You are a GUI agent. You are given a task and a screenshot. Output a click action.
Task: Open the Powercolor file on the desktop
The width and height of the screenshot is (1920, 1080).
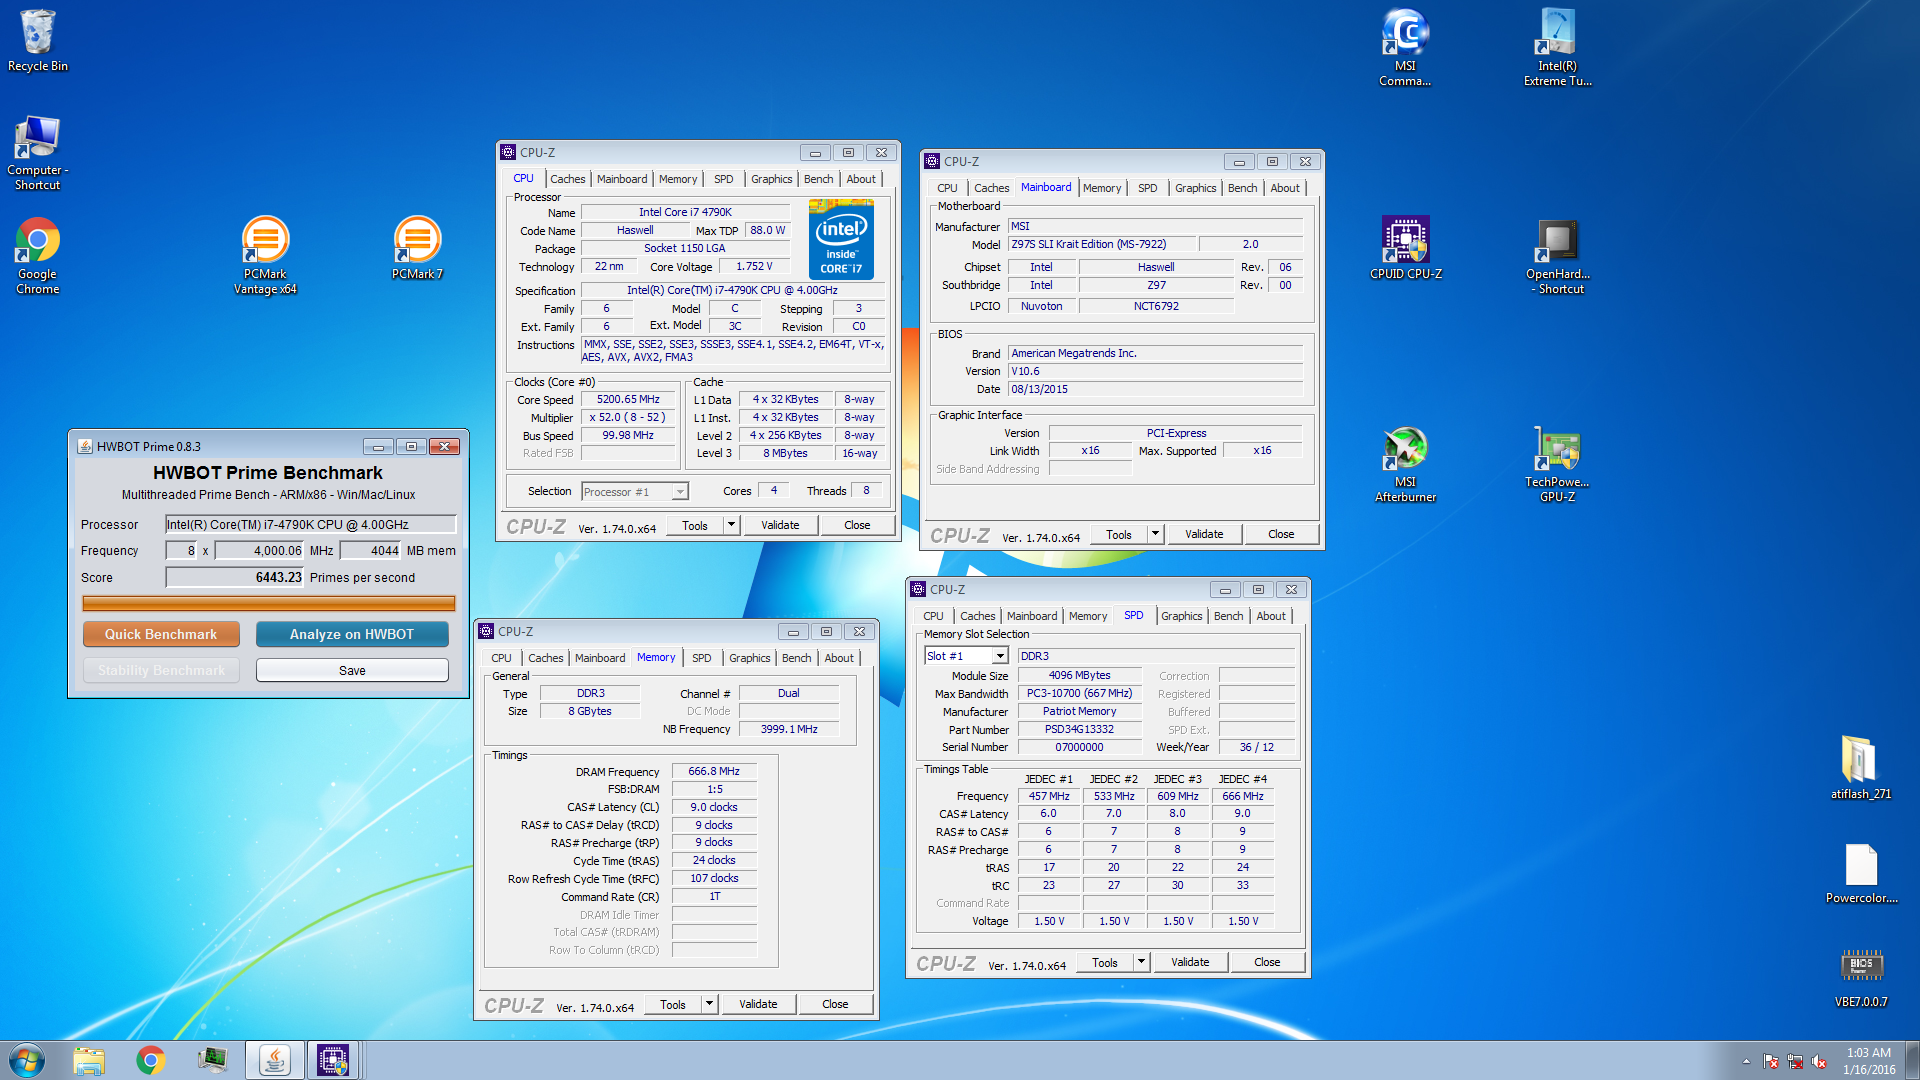coord(1861,873)
